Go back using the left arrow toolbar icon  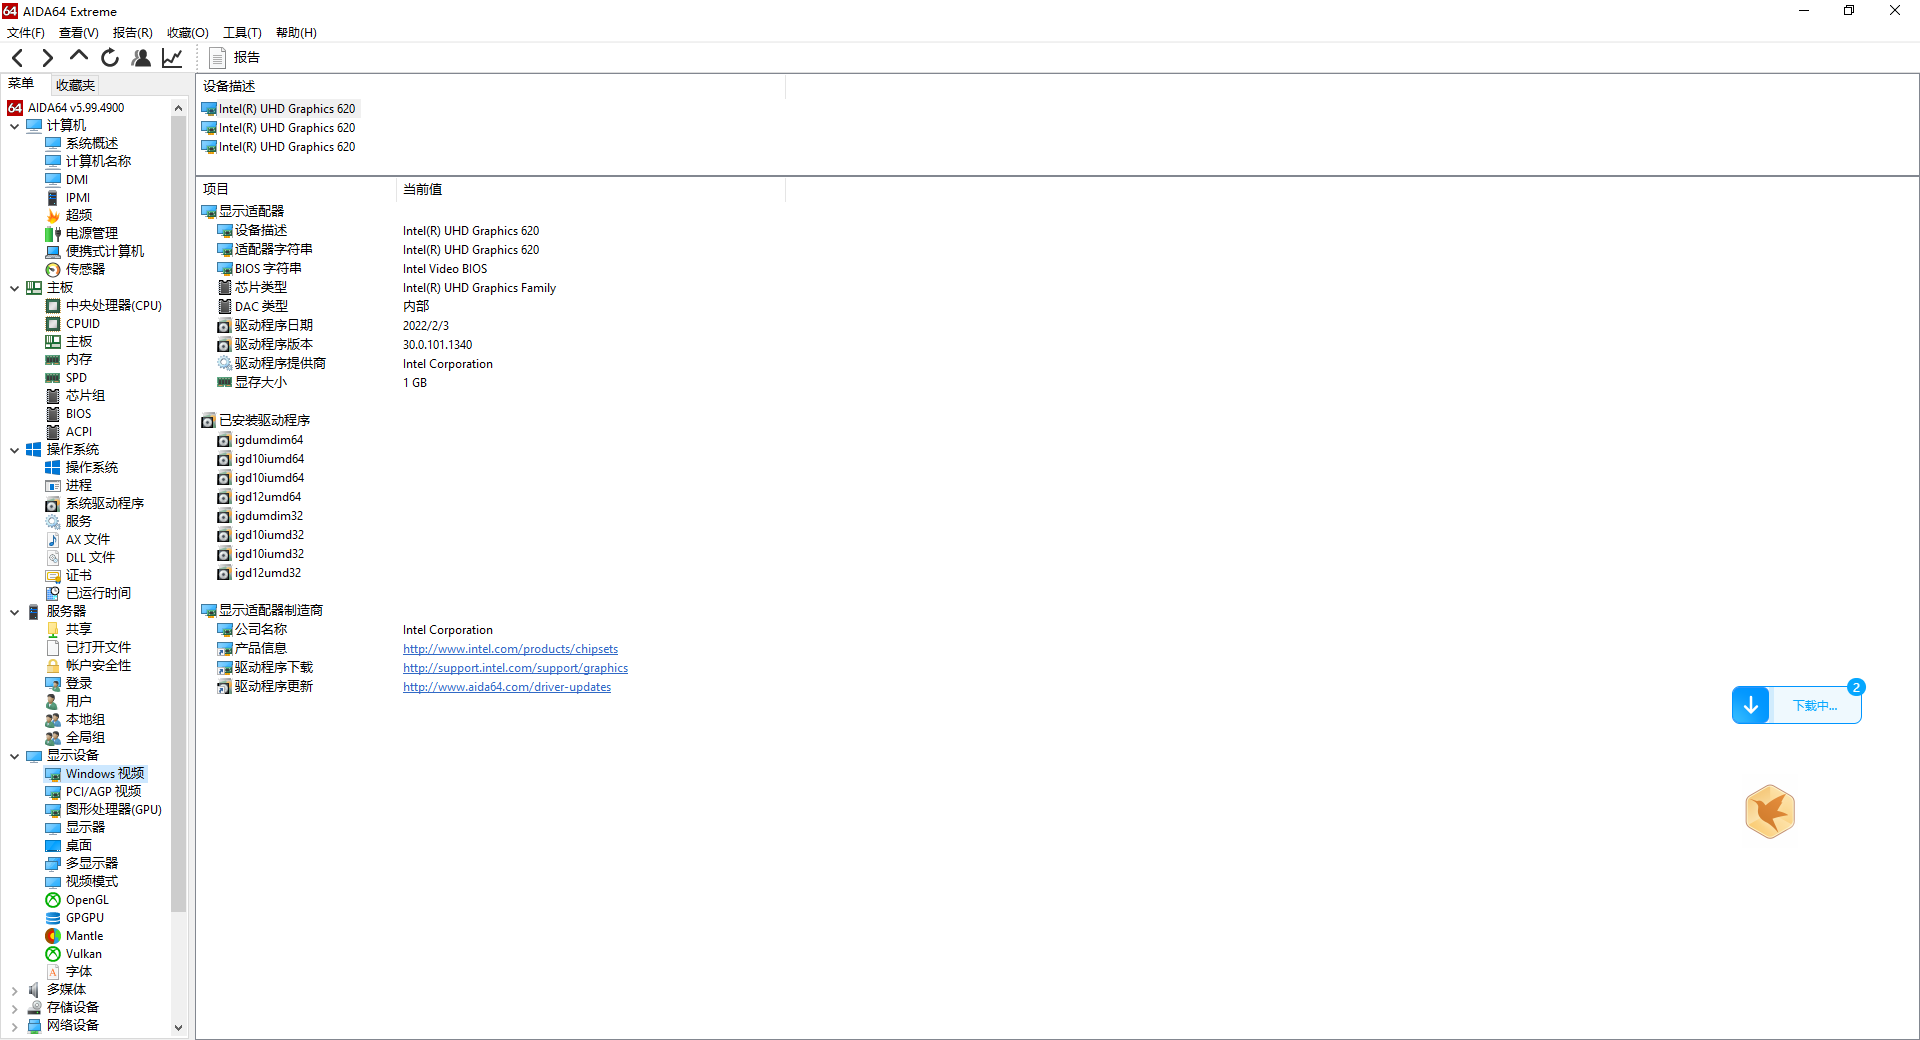pyautogui.click(x=17, y=58)
